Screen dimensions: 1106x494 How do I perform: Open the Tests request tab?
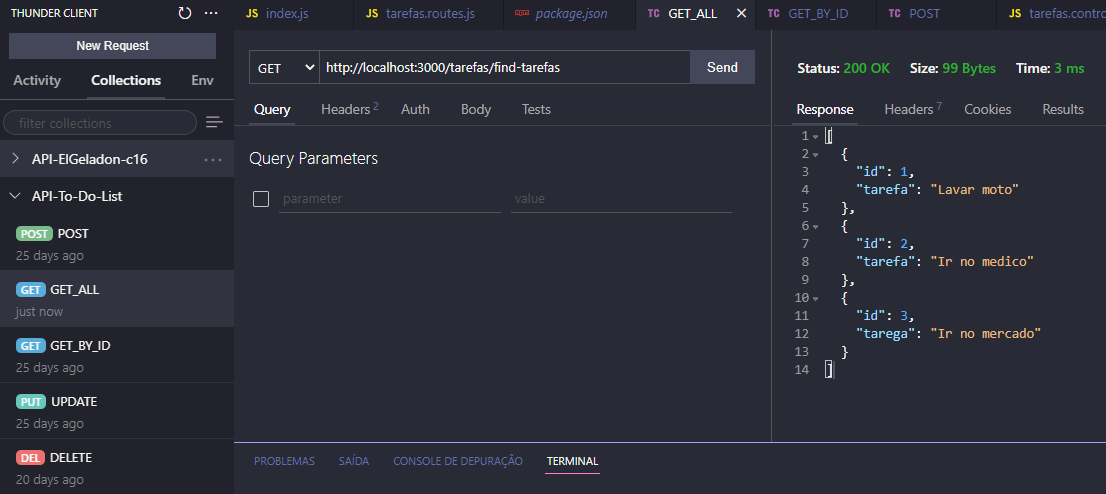coord(536,109)
